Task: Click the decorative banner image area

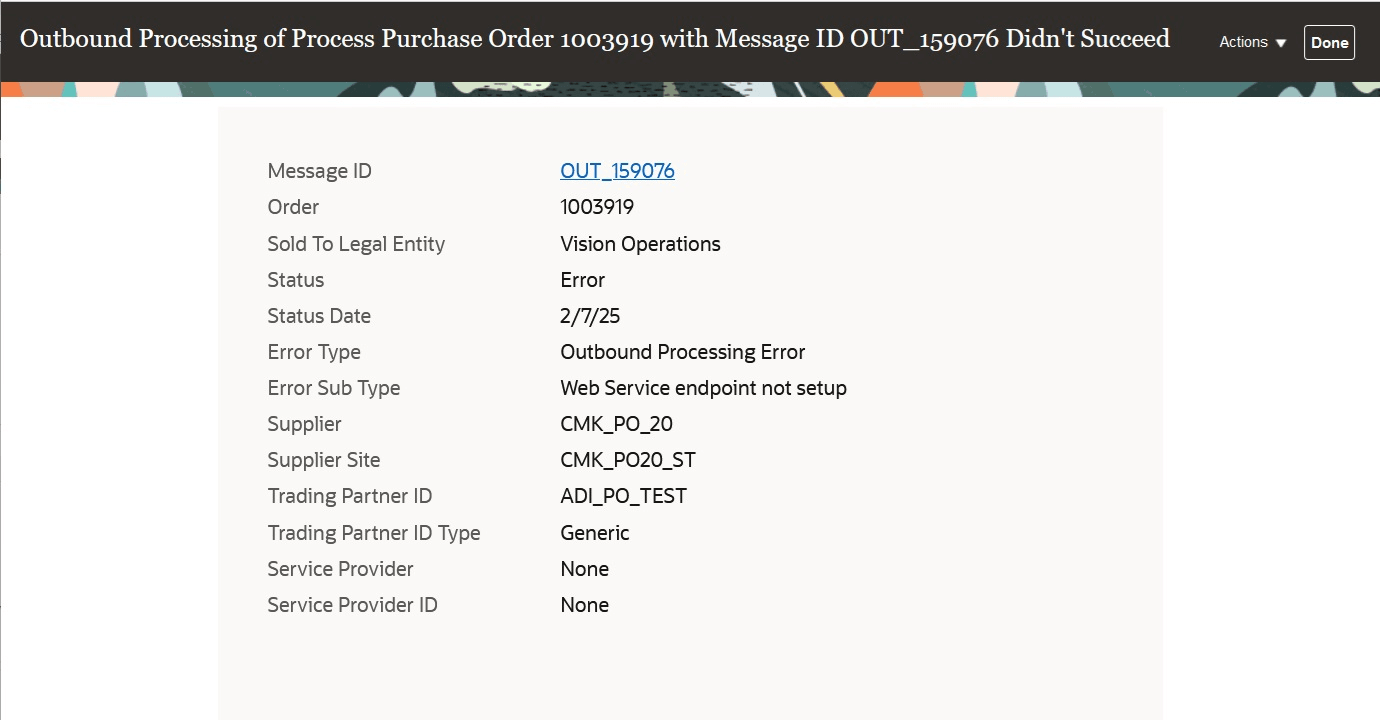Action: point(690,85)
